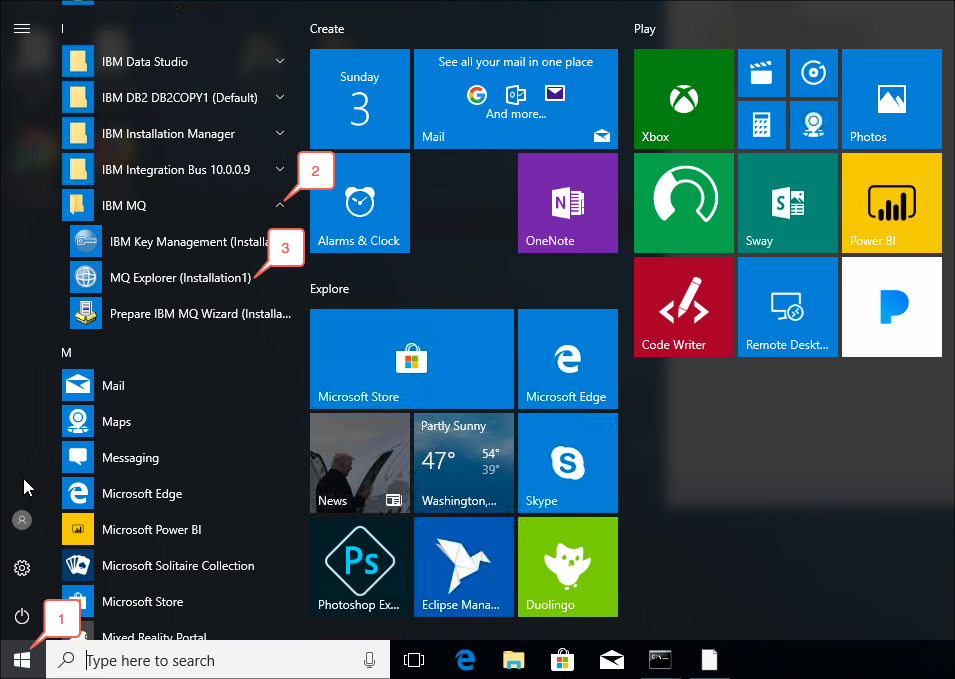Open the Eclipse Manager tile
This screenshot has height=679, width=955.
(463, 567)
